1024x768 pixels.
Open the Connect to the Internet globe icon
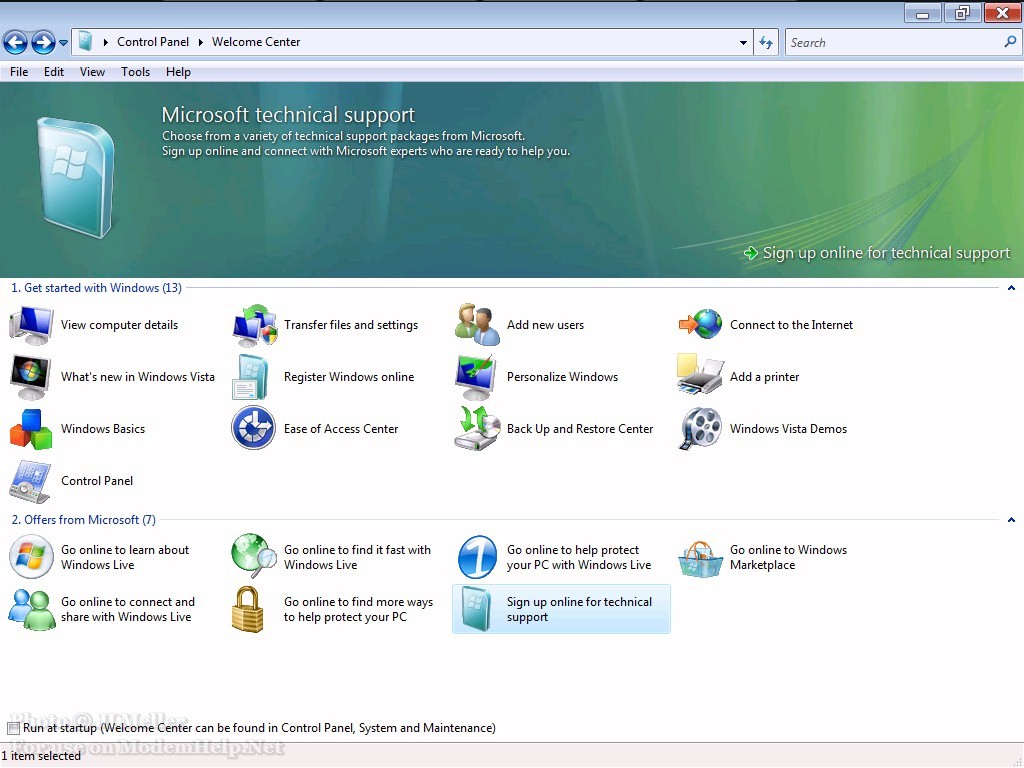(700, 325)
